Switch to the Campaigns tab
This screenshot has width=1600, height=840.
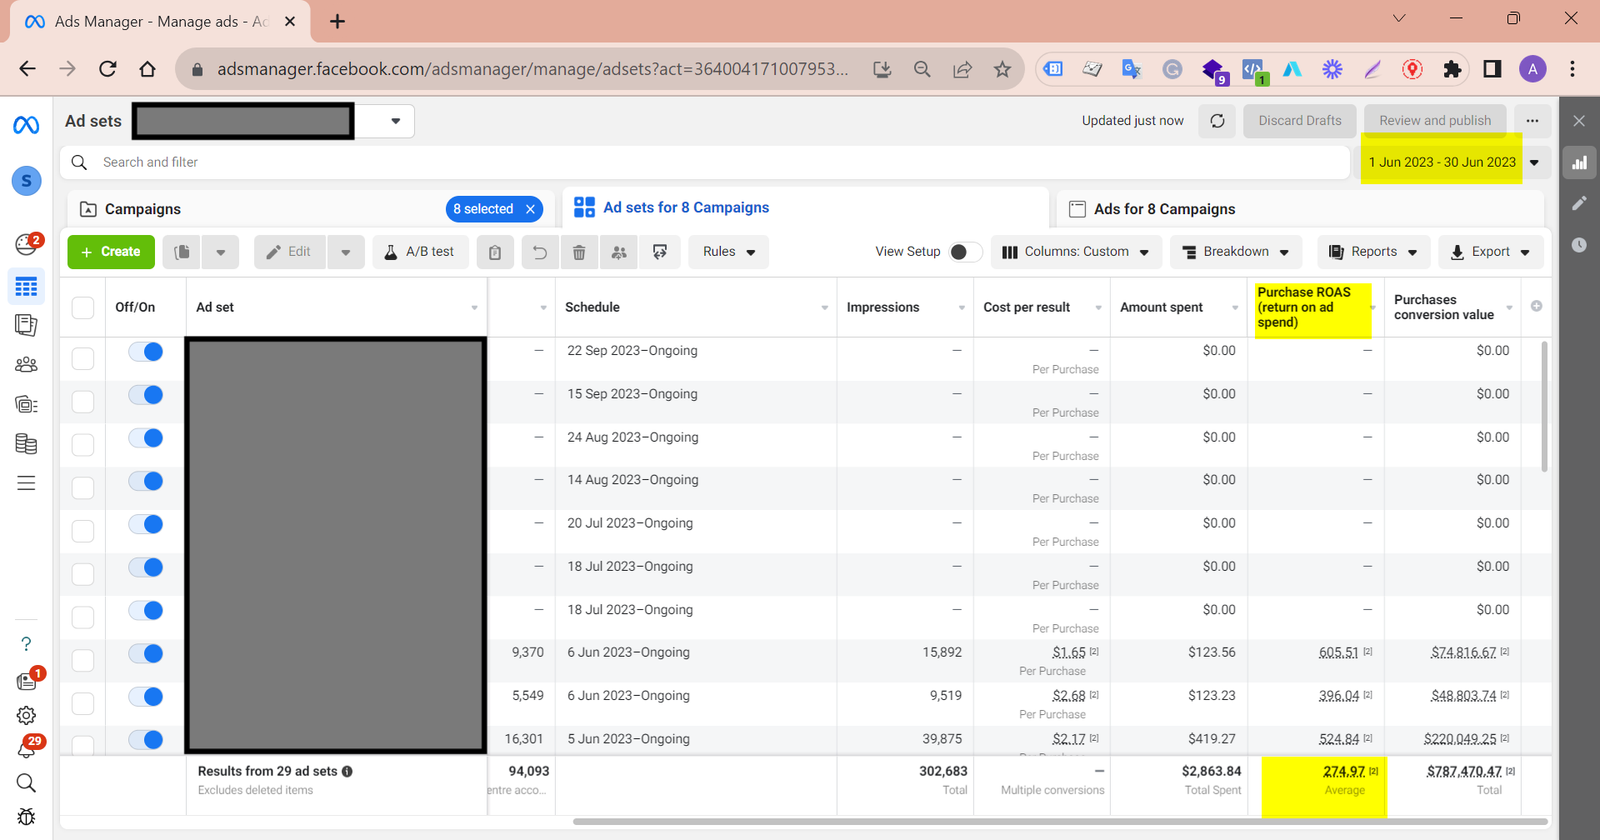point(143,209)
